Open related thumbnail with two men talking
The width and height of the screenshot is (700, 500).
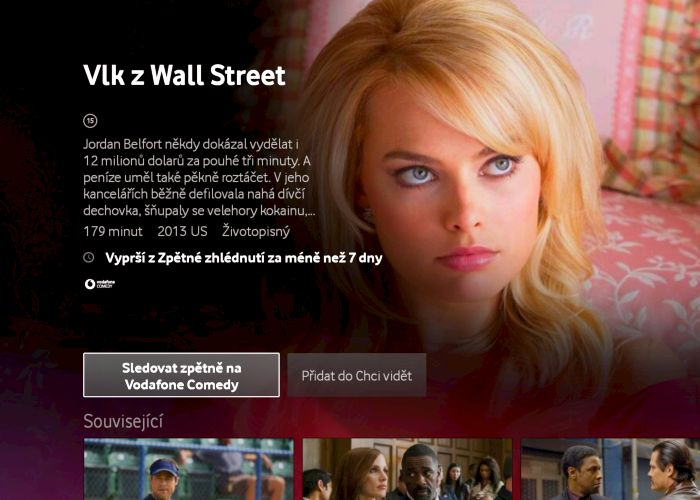tap(610, 469)
